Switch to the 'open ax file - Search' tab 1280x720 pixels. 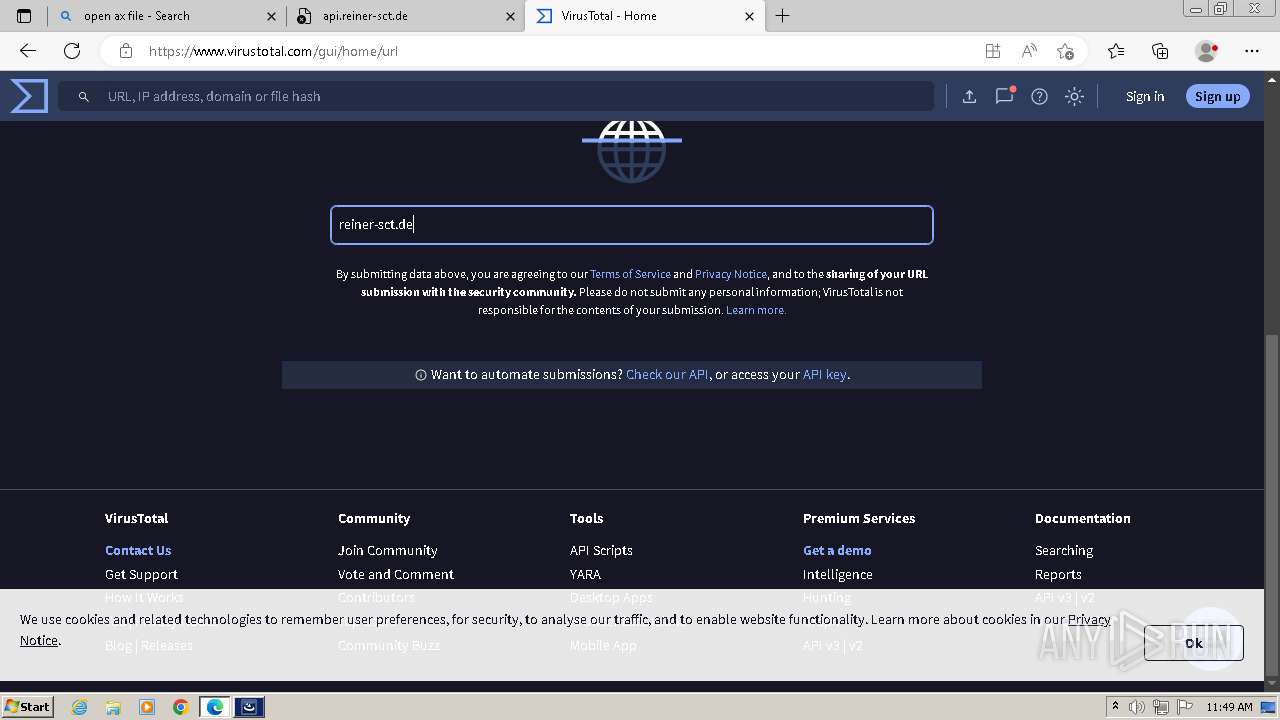tap(168, 16)
